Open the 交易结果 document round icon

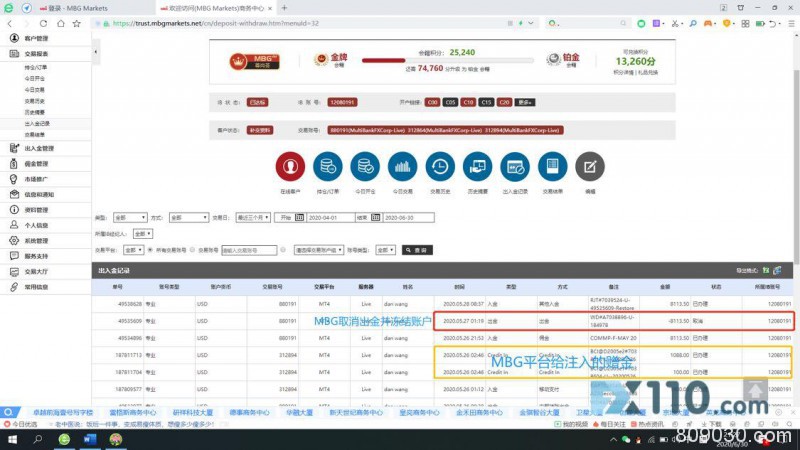point(553,166)
